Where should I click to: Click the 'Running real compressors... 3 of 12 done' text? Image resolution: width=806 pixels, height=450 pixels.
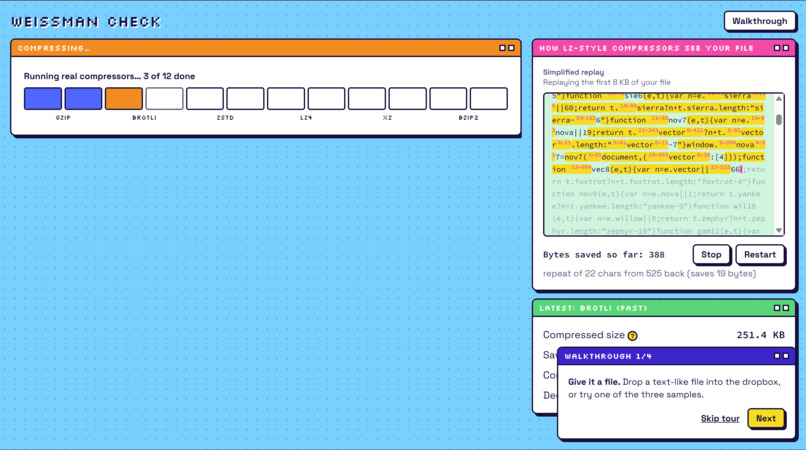pyautogui.click(x=109, y=76)
